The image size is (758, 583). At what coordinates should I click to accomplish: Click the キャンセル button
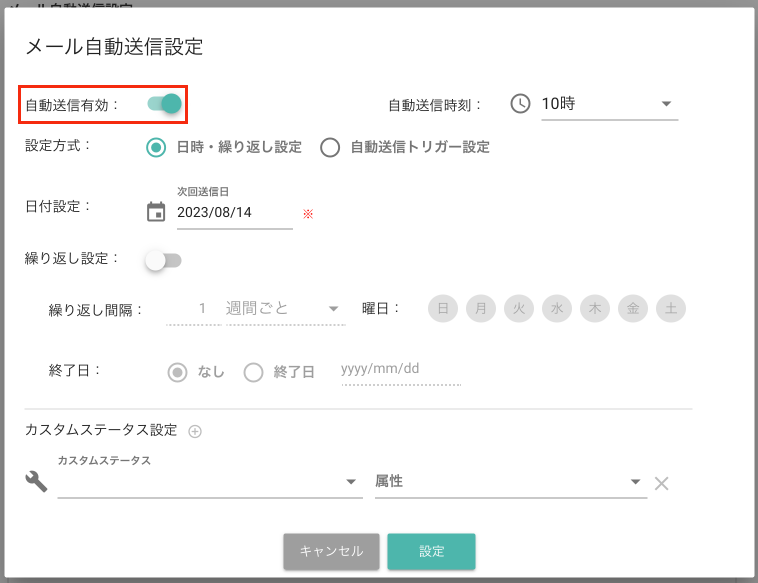(331, 551)
